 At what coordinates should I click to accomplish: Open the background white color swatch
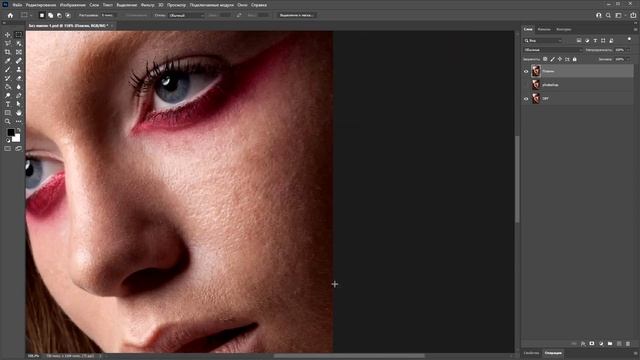pos(16,138)
